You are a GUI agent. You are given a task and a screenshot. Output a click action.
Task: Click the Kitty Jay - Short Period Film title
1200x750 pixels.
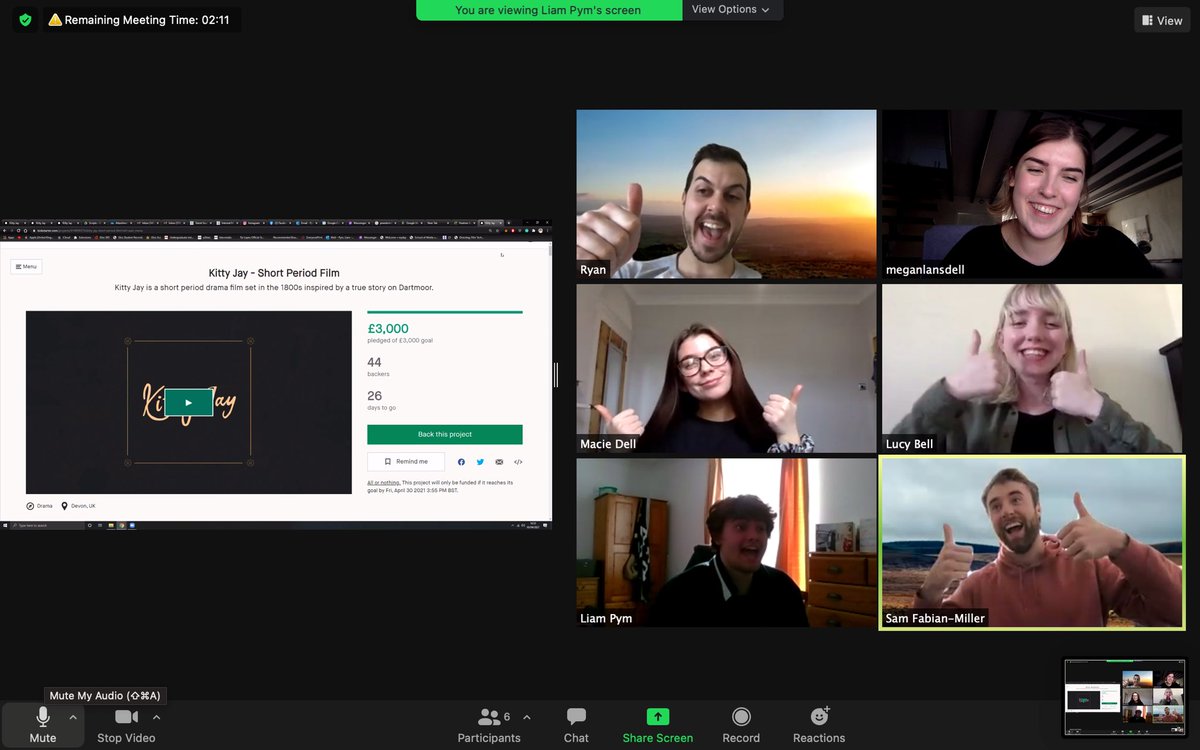274,273
